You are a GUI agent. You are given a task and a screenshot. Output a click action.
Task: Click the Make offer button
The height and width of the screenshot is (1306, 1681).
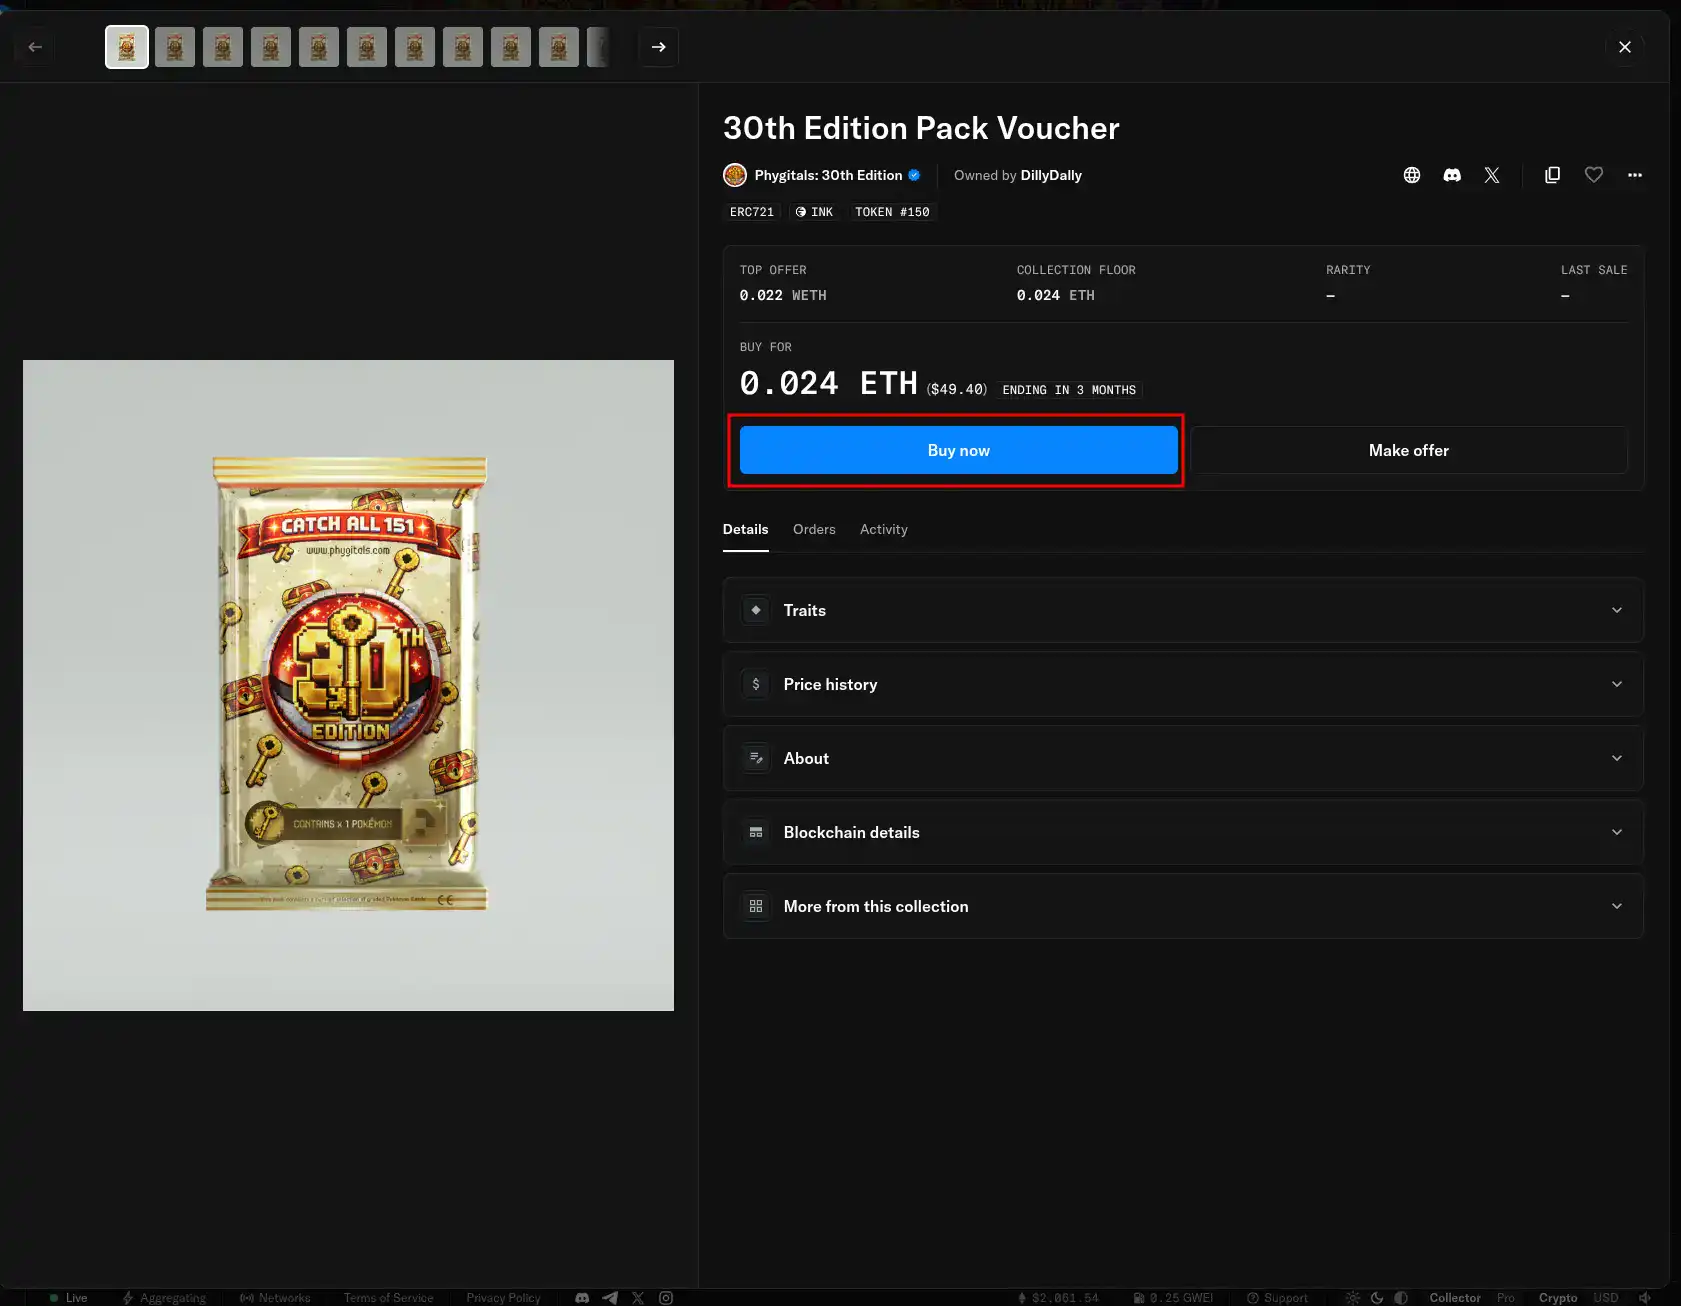[1408, 450]
